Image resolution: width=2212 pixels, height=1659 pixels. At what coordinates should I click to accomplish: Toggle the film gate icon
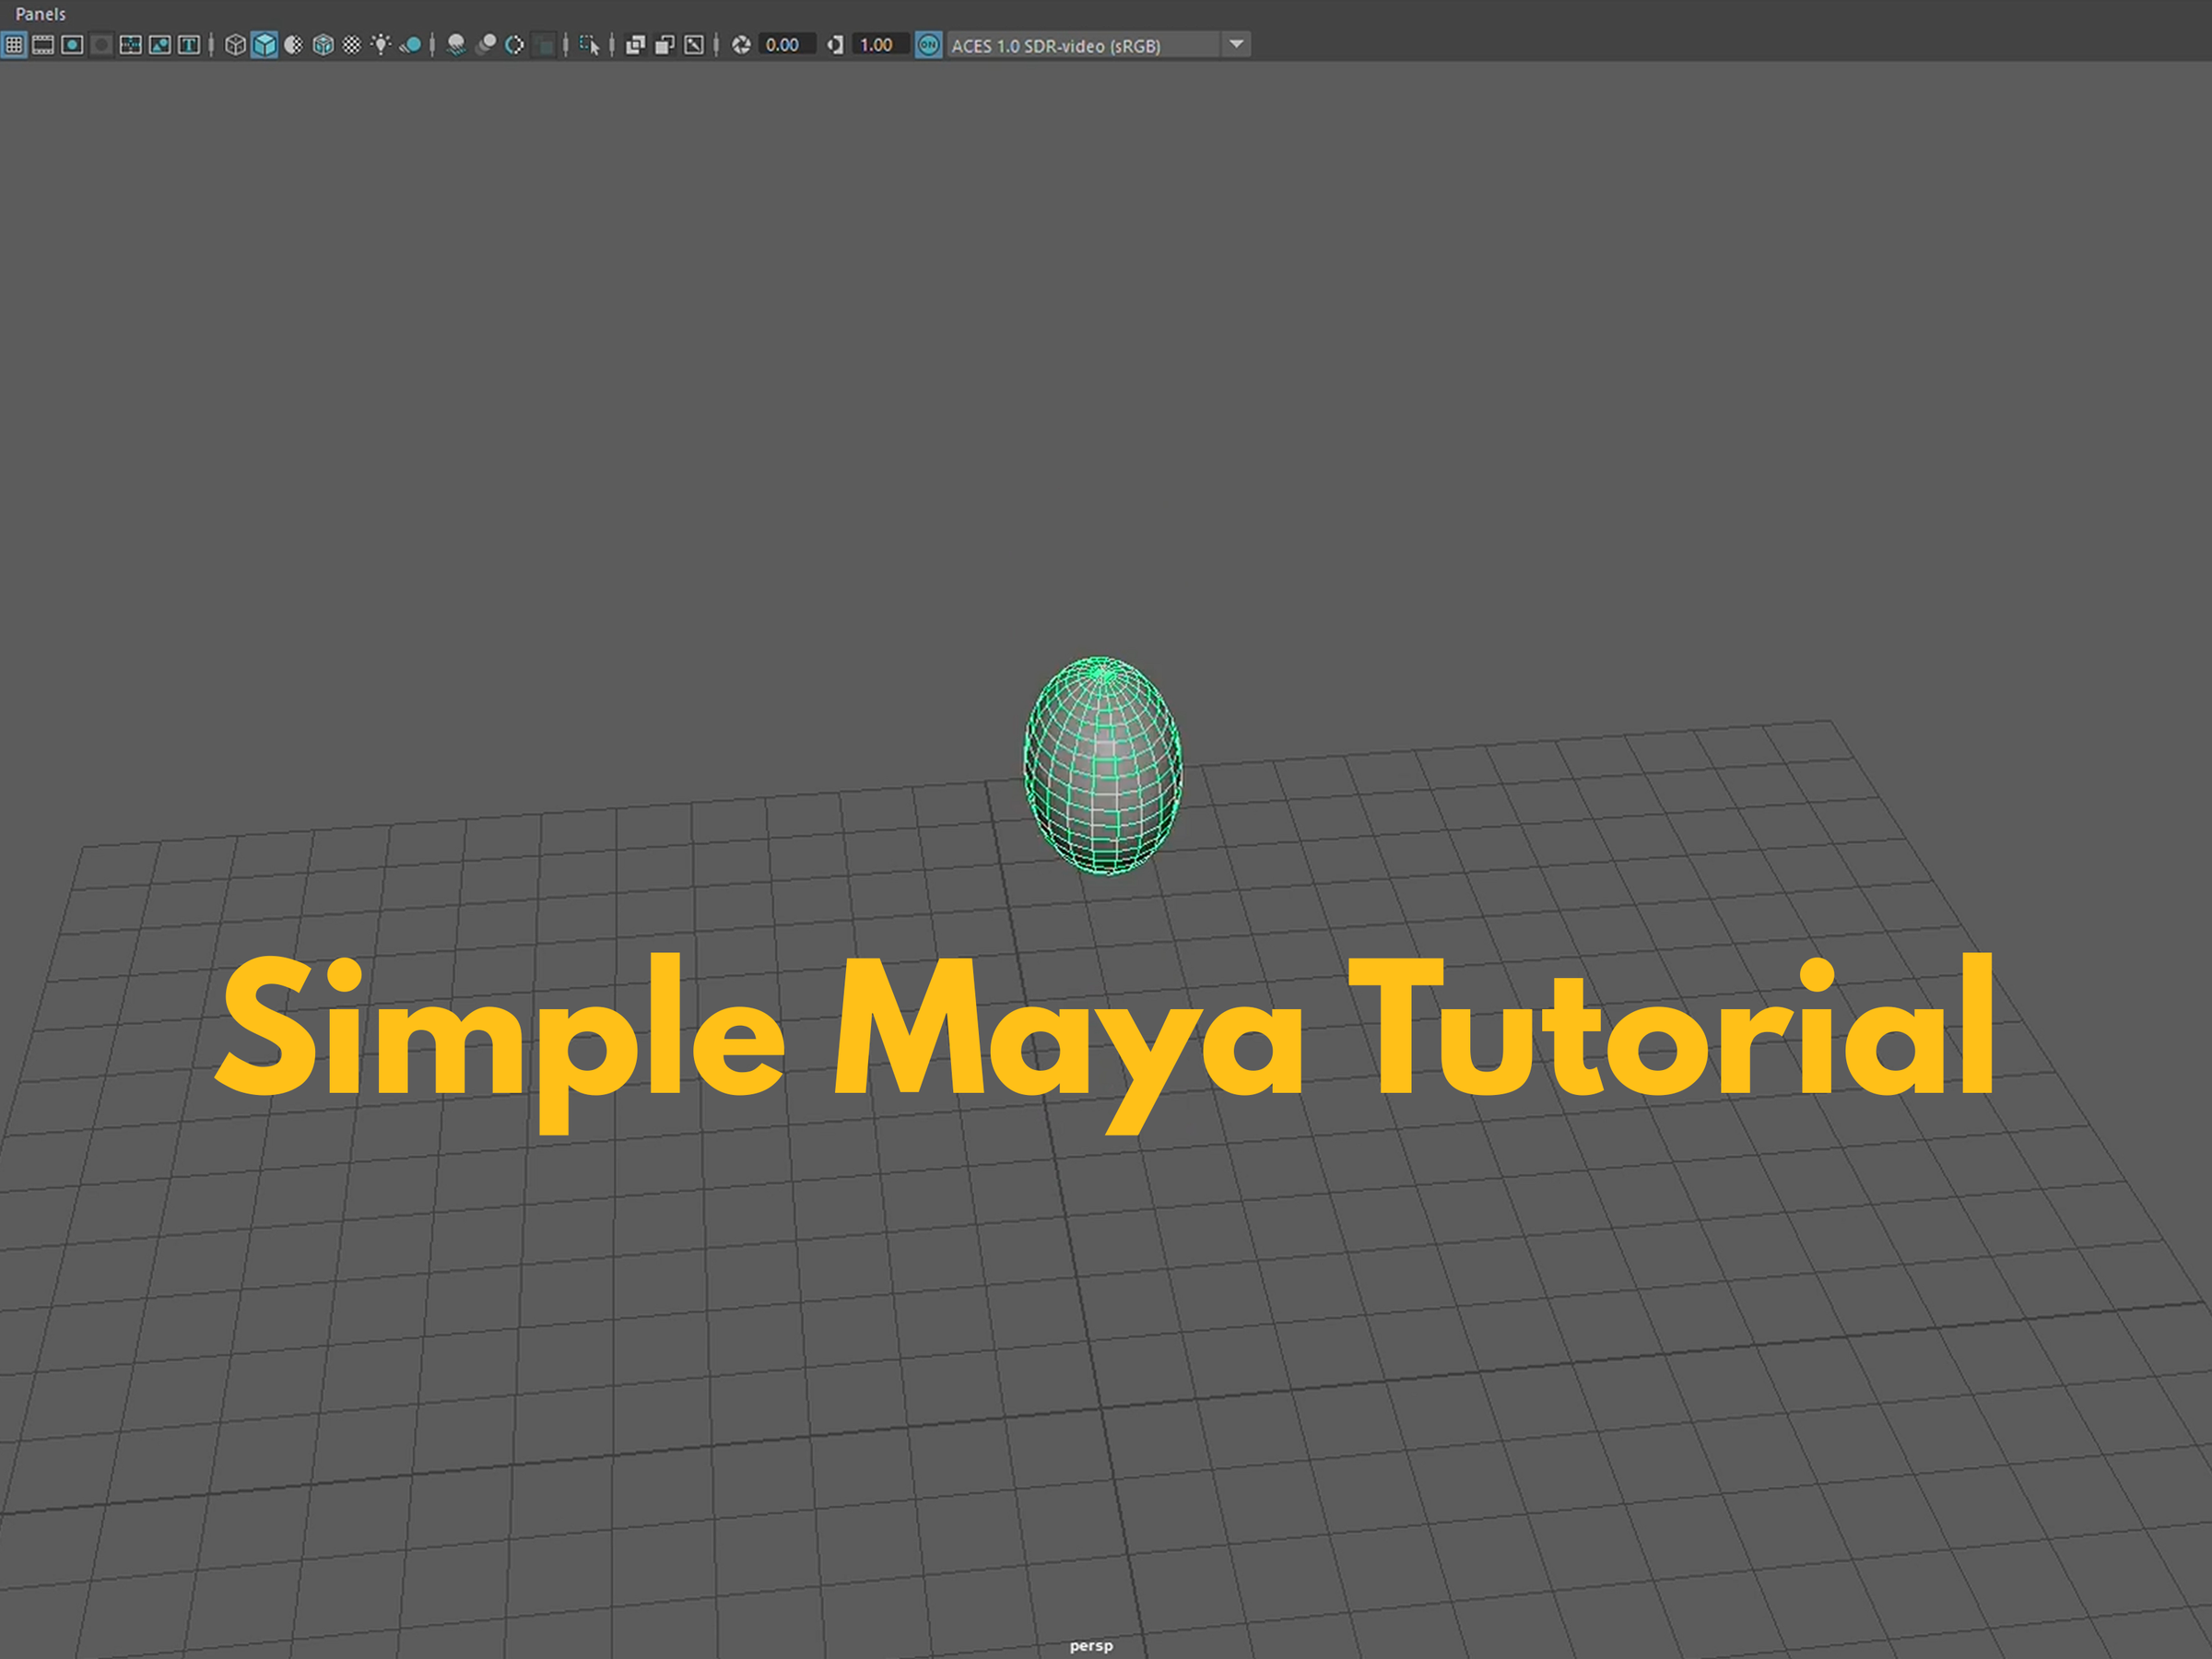click(43, 45)
